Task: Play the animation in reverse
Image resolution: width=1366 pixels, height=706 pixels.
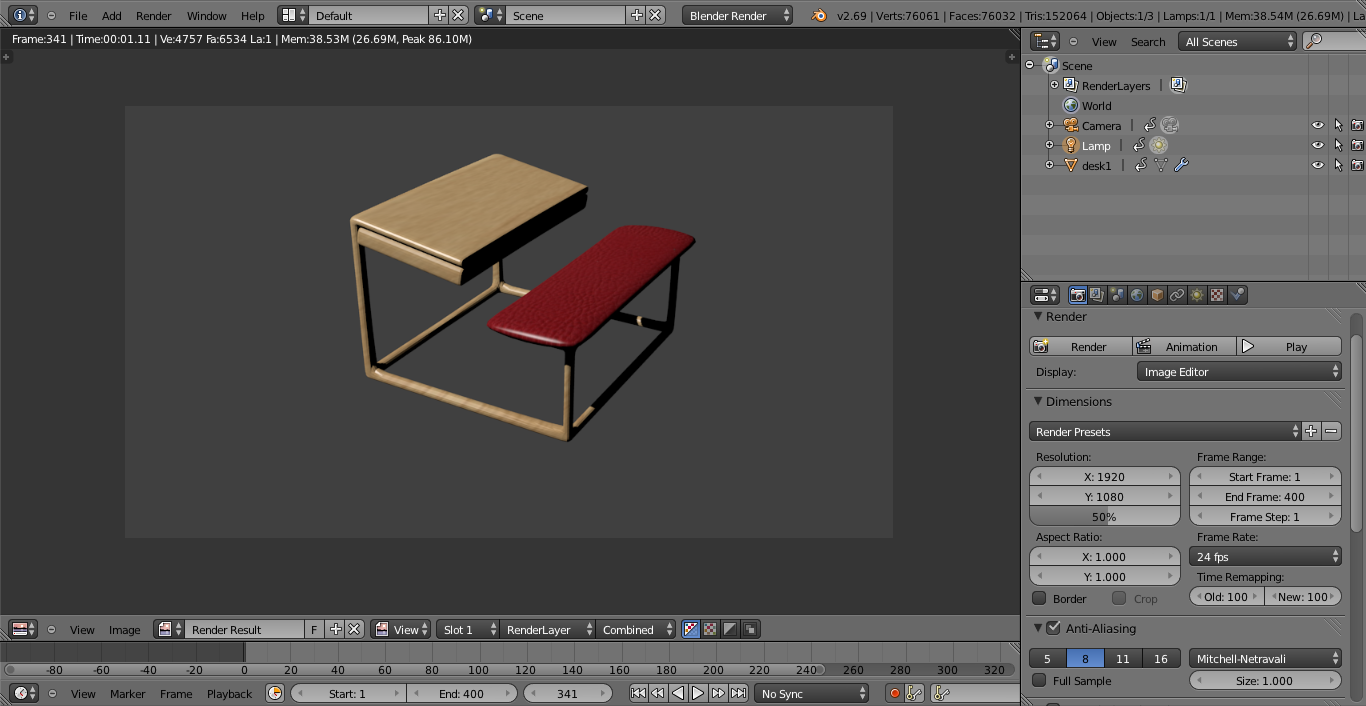Action: (x=678, y=693)
